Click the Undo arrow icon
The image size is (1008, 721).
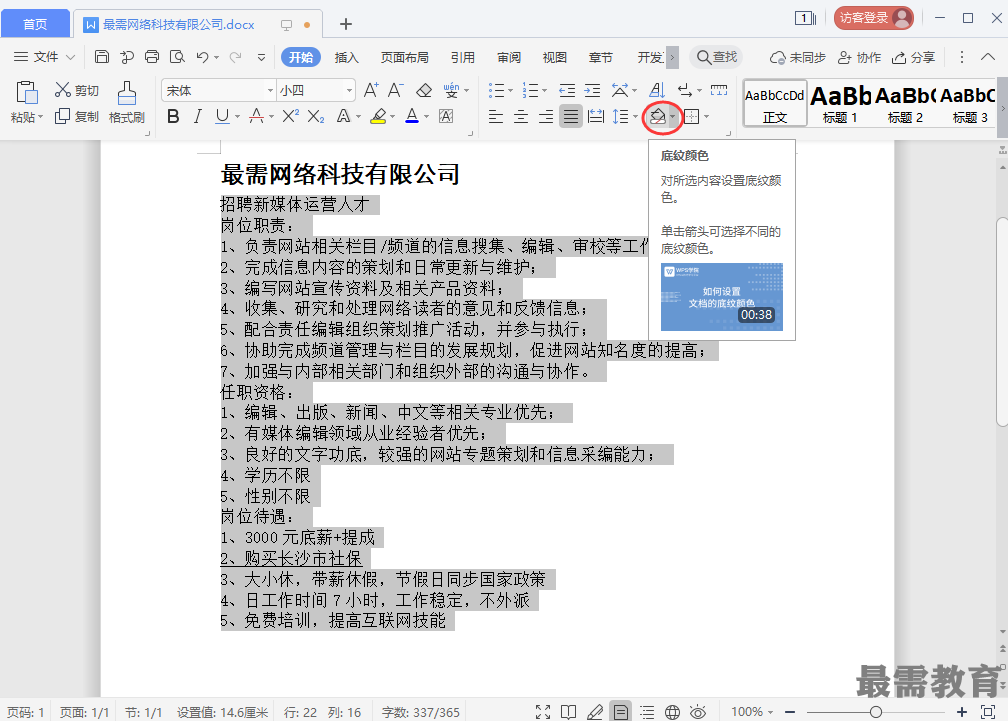(202, 57)
